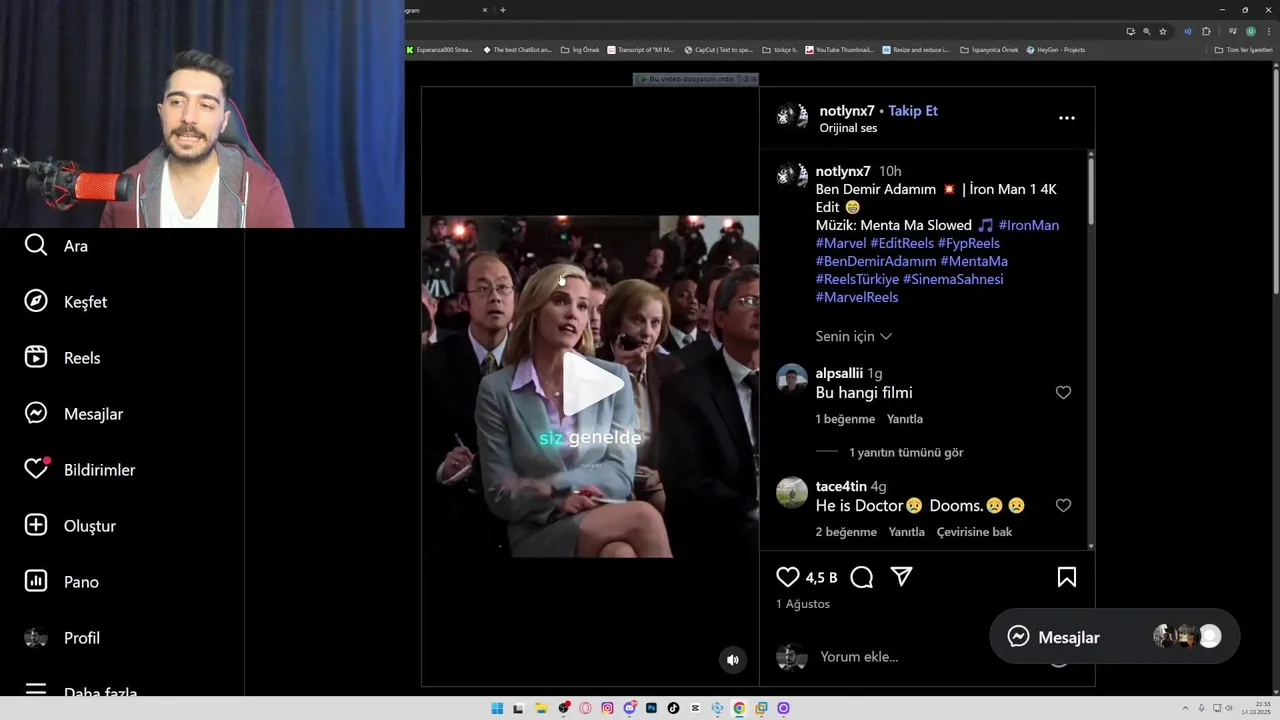The height and width of the screenshot is (720, 1280).
Task: Open TikTok from the taskbar
Action: [x=673, y=708]
